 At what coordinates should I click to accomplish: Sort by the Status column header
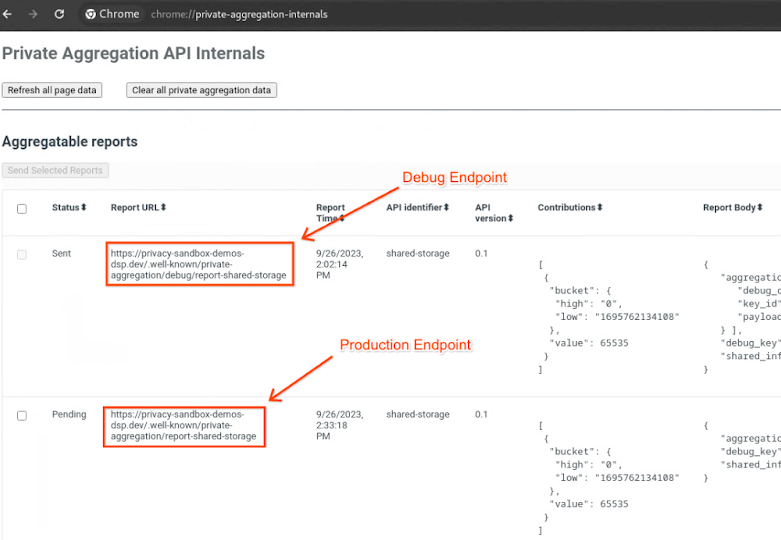[x=69, y=207]
